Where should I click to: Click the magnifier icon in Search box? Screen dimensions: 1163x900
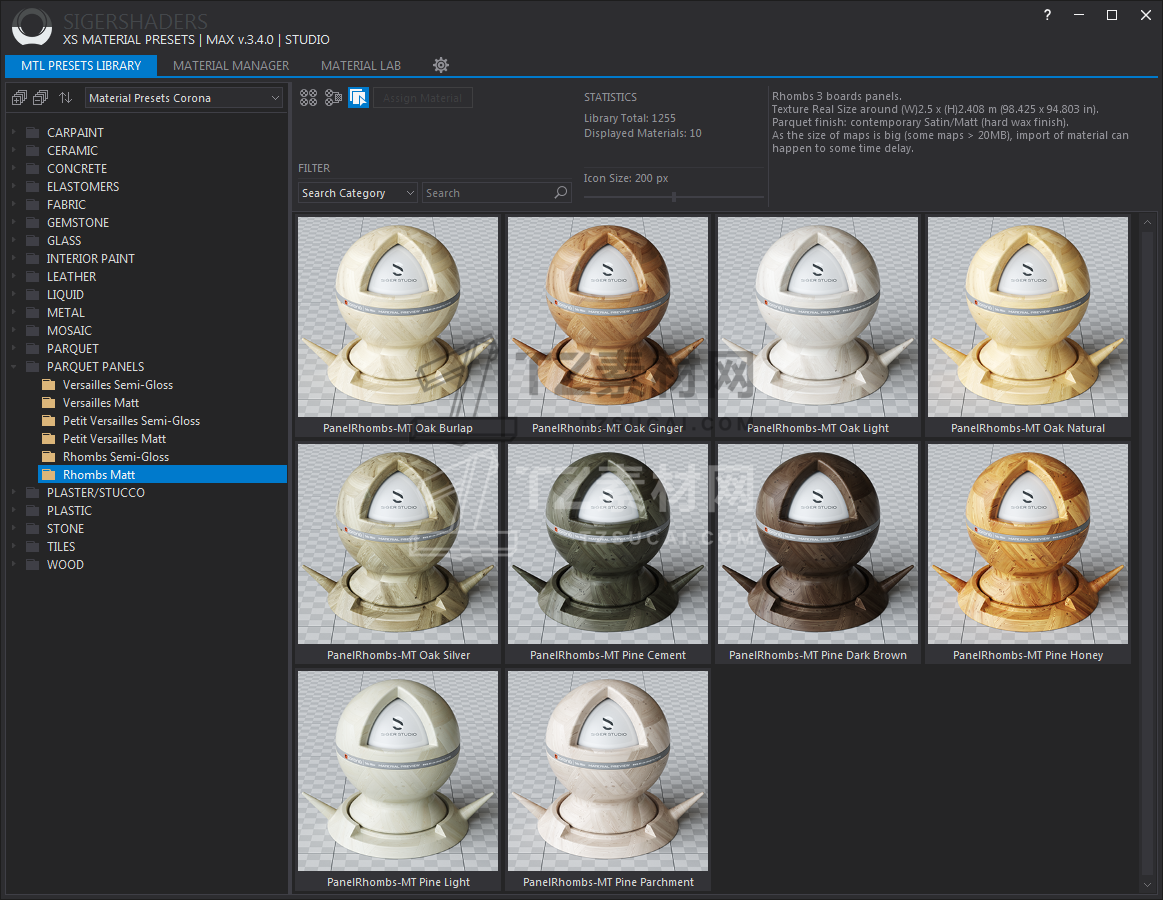coord(561,193)
